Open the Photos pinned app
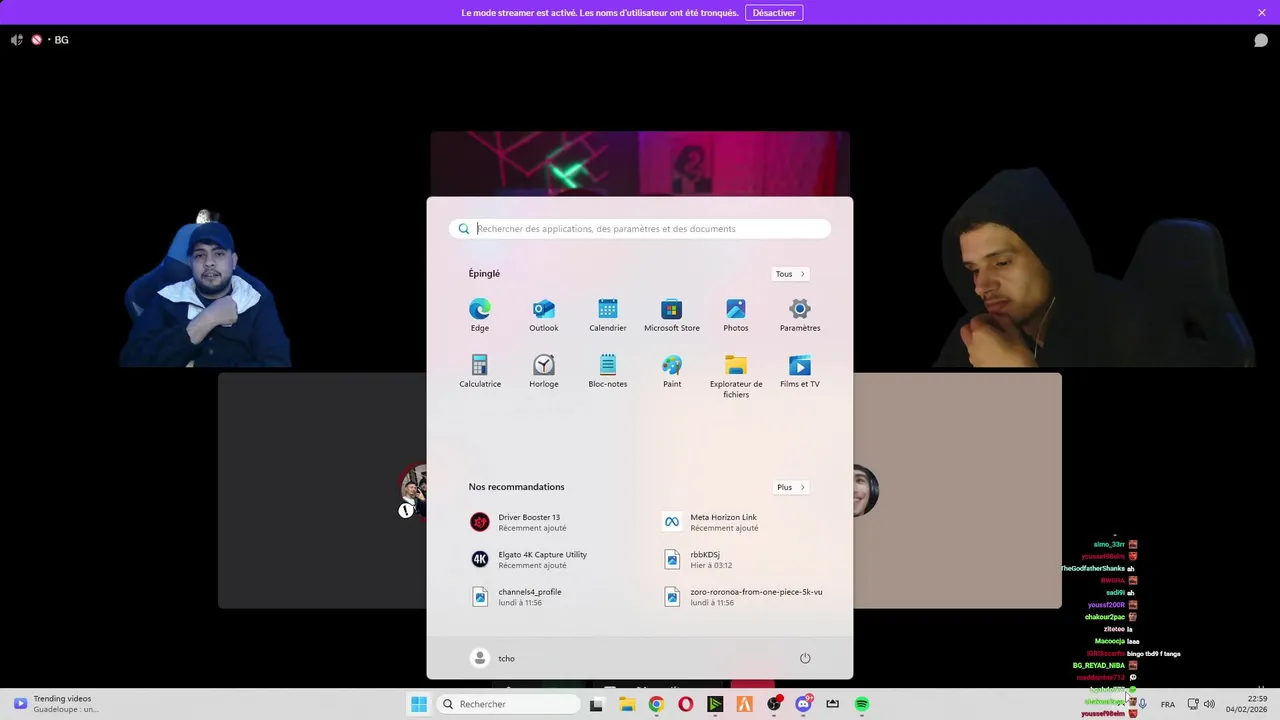This screenshot has width=1280, height=720. point(736,315)
